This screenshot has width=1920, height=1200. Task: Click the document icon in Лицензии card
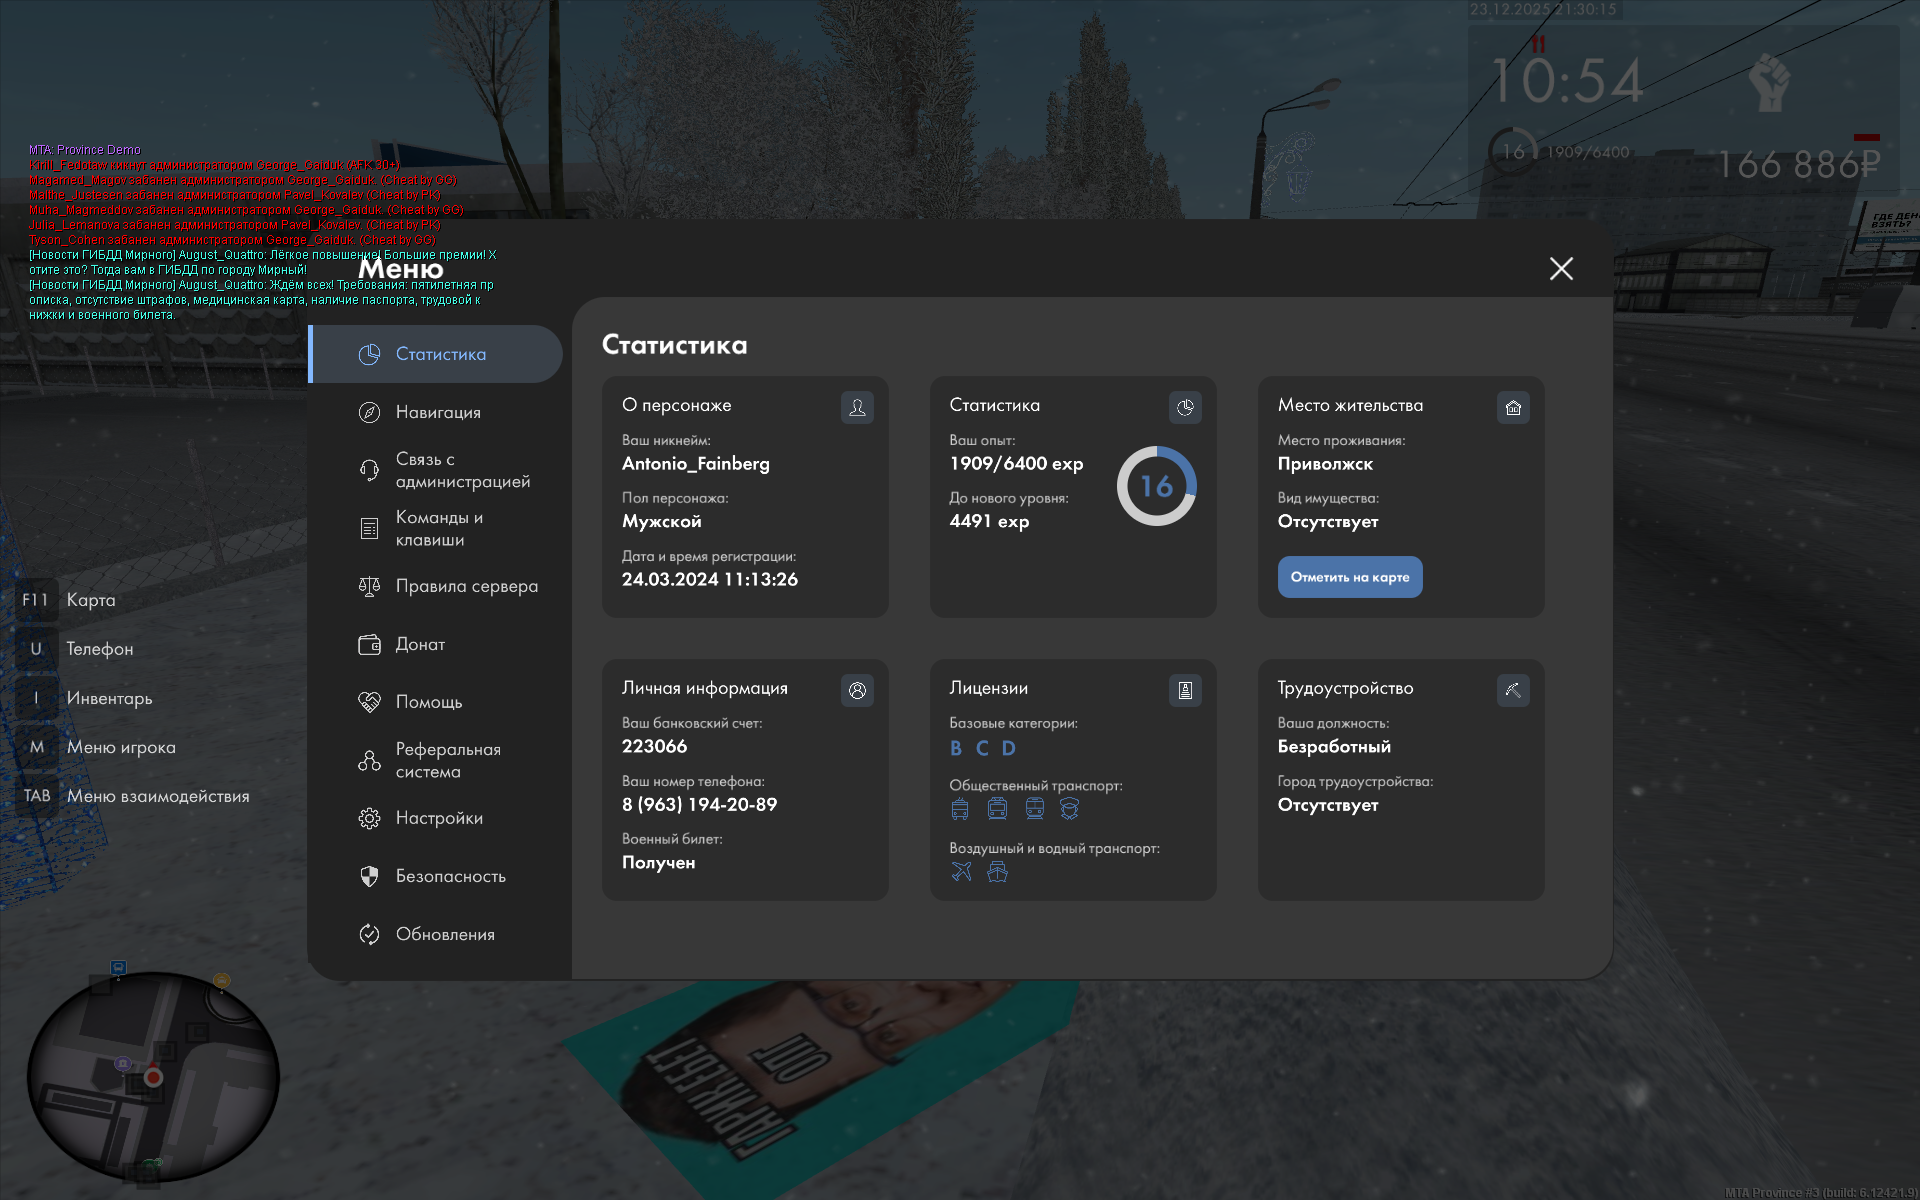1185,690
